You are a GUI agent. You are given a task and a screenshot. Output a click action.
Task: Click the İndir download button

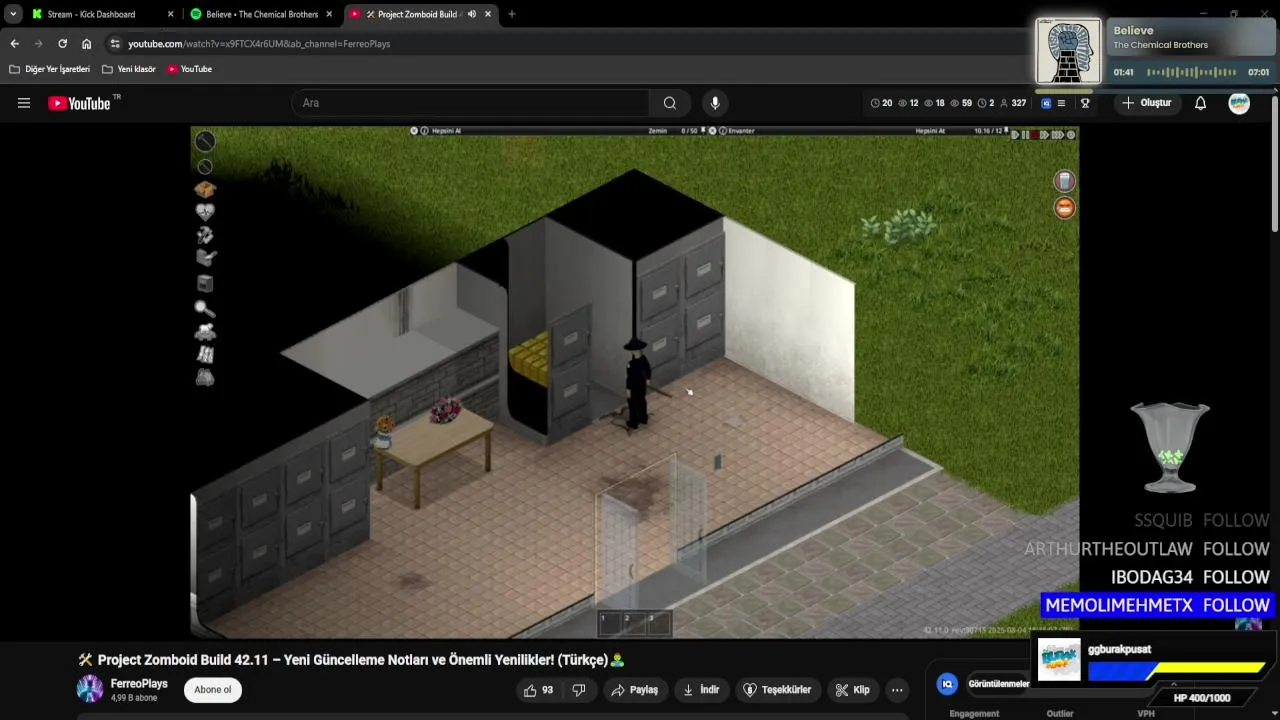tap(701, 690)
